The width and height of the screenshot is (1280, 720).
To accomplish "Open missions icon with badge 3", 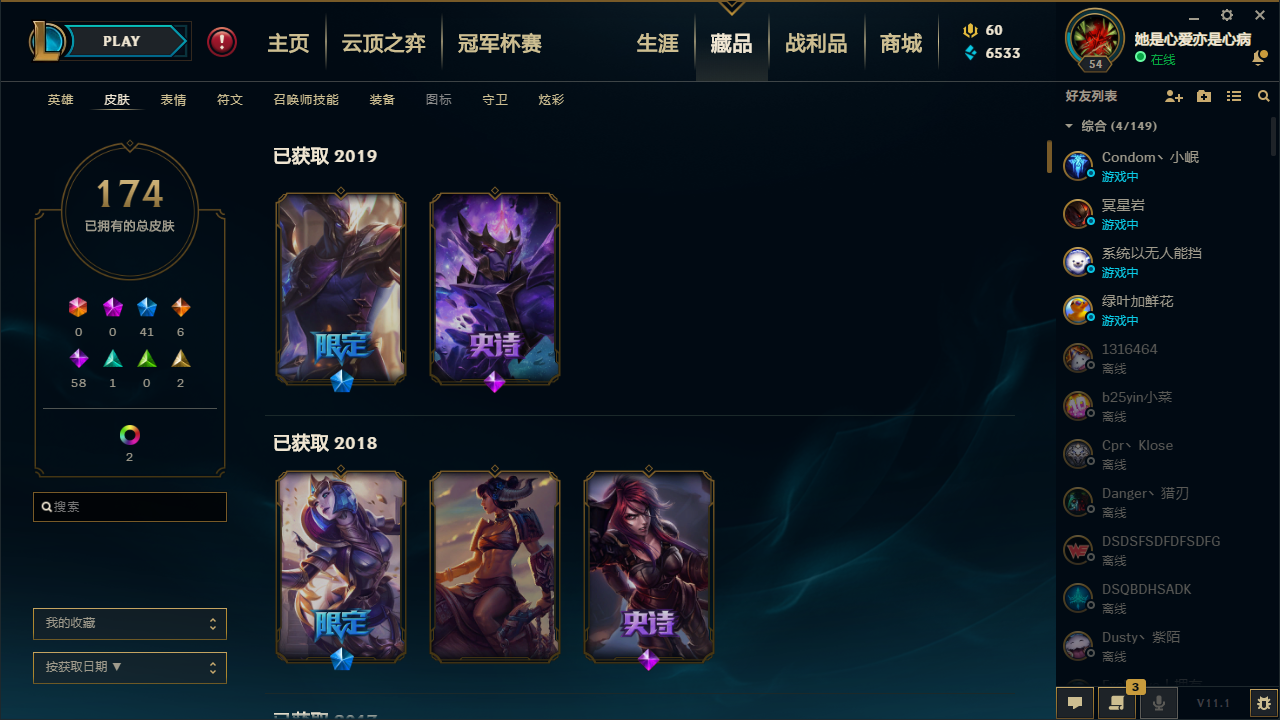I will 1117,703.
